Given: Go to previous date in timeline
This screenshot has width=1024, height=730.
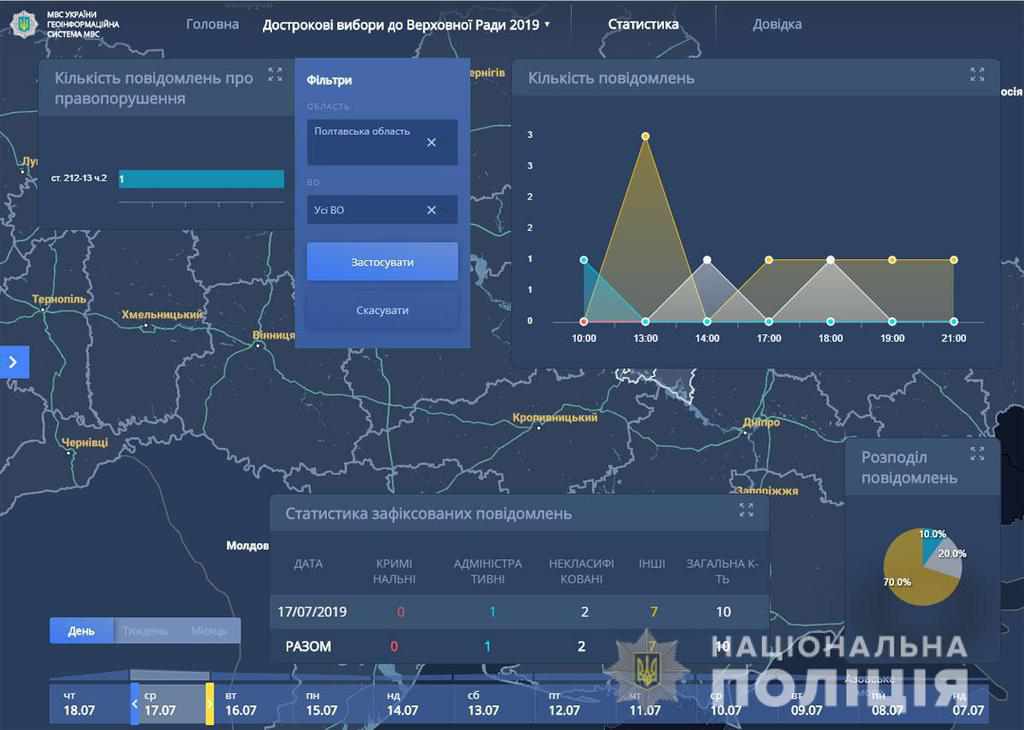Looking at the screenshot, I should tap(136, 704).
